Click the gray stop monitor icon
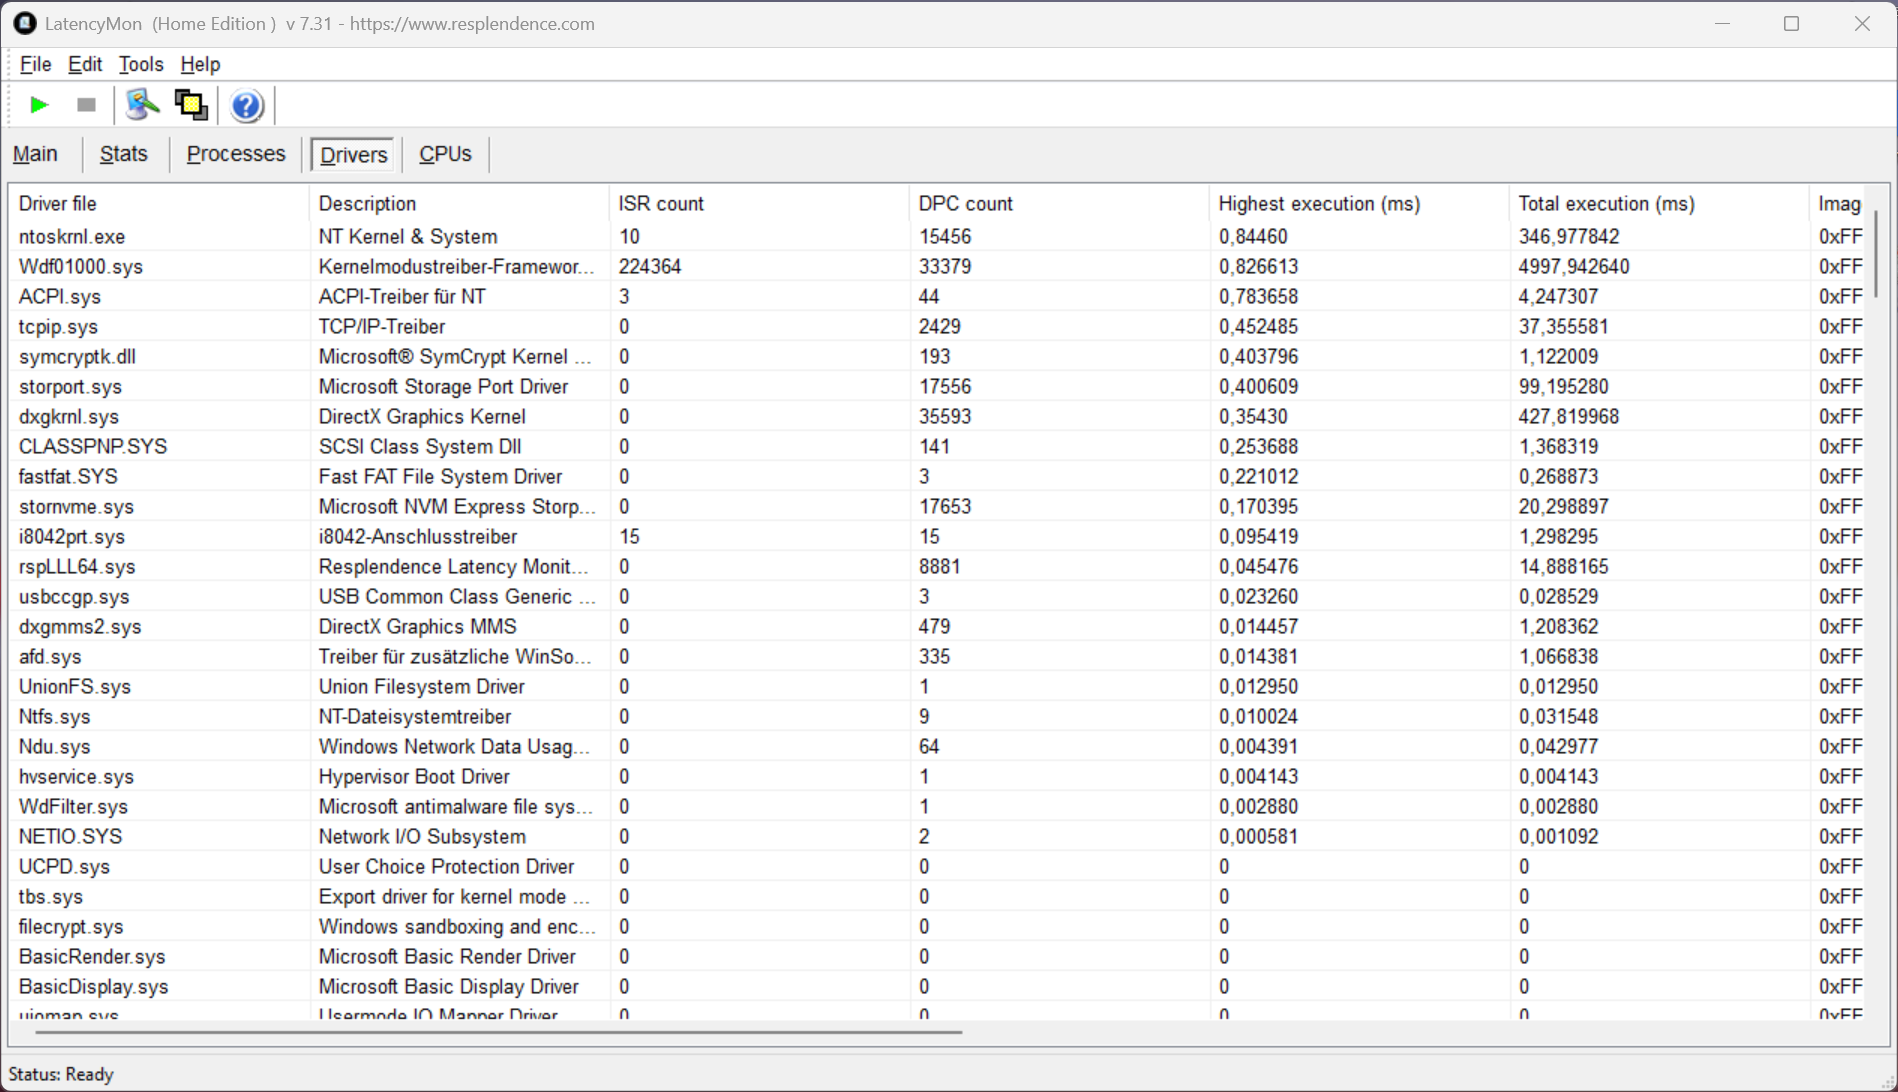This screenshot has width=1898, height=1092. 86,105
